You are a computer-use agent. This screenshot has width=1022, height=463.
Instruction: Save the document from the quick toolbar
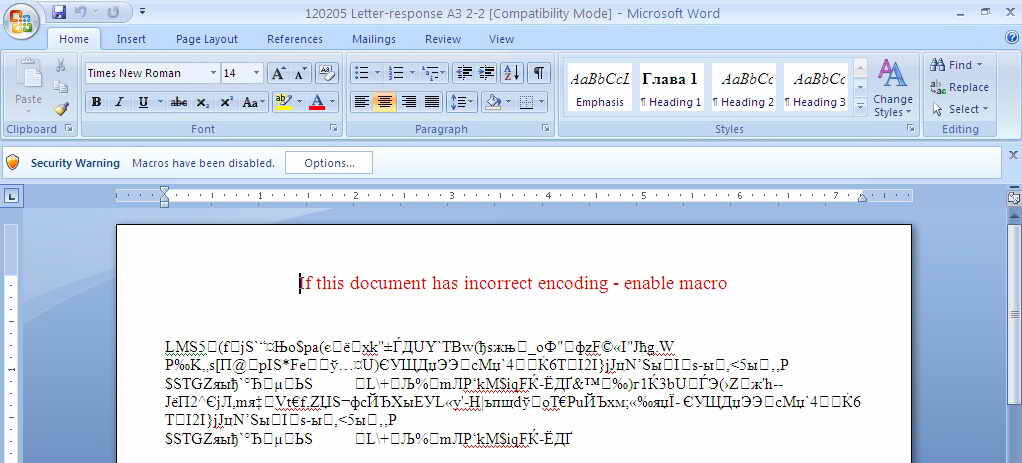pyautogui.click(x=59, y=12)
